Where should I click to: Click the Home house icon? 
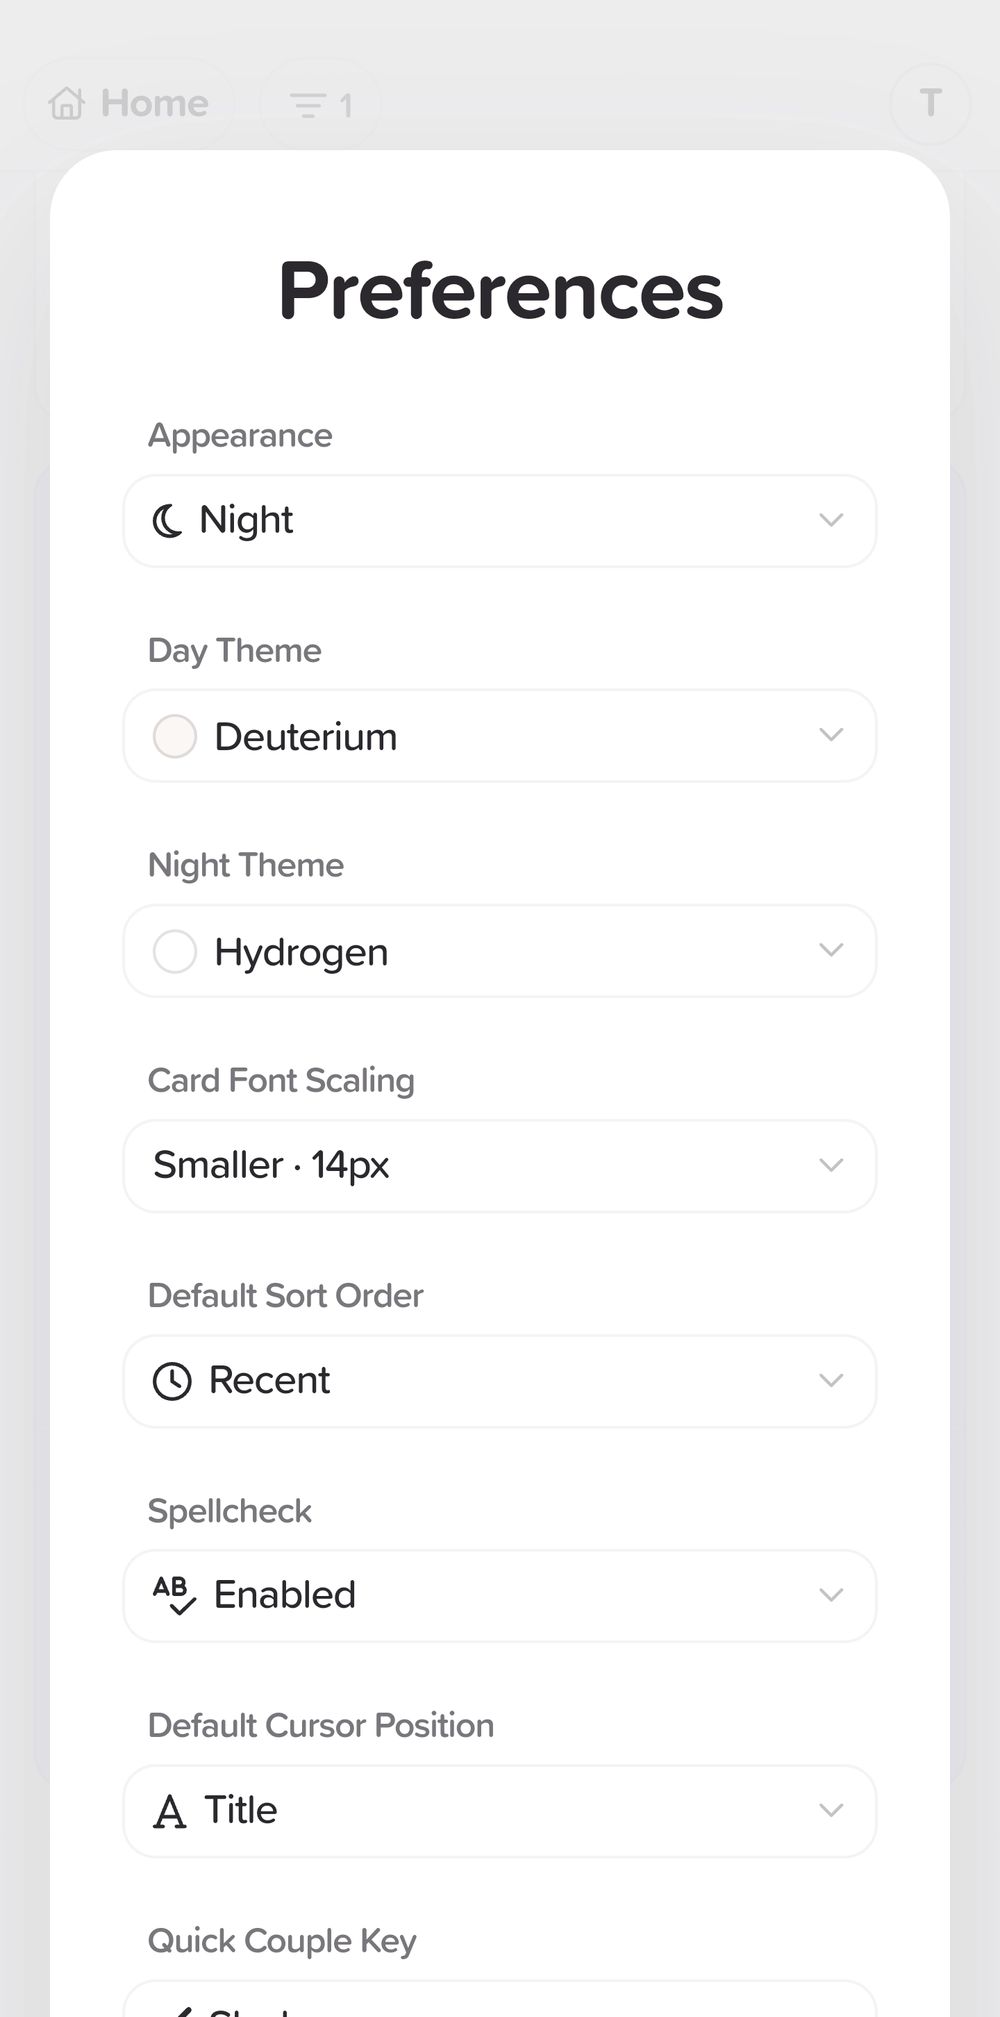pyautogui.click(x=67, y=103)
